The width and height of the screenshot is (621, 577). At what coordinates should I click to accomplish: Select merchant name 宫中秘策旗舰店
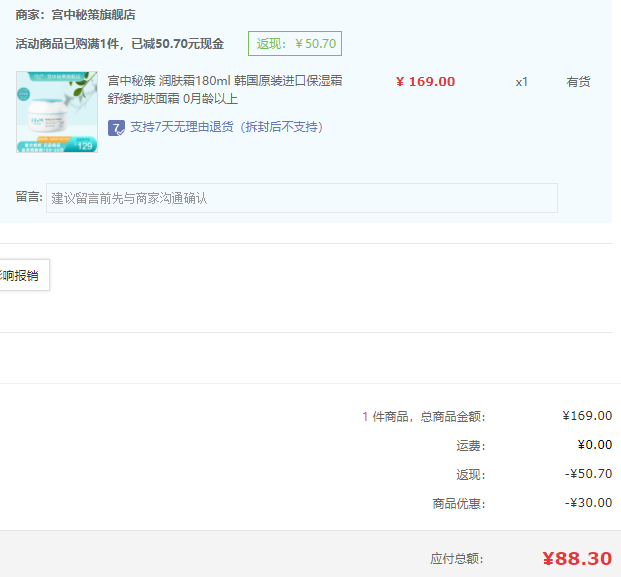(93, 15)
